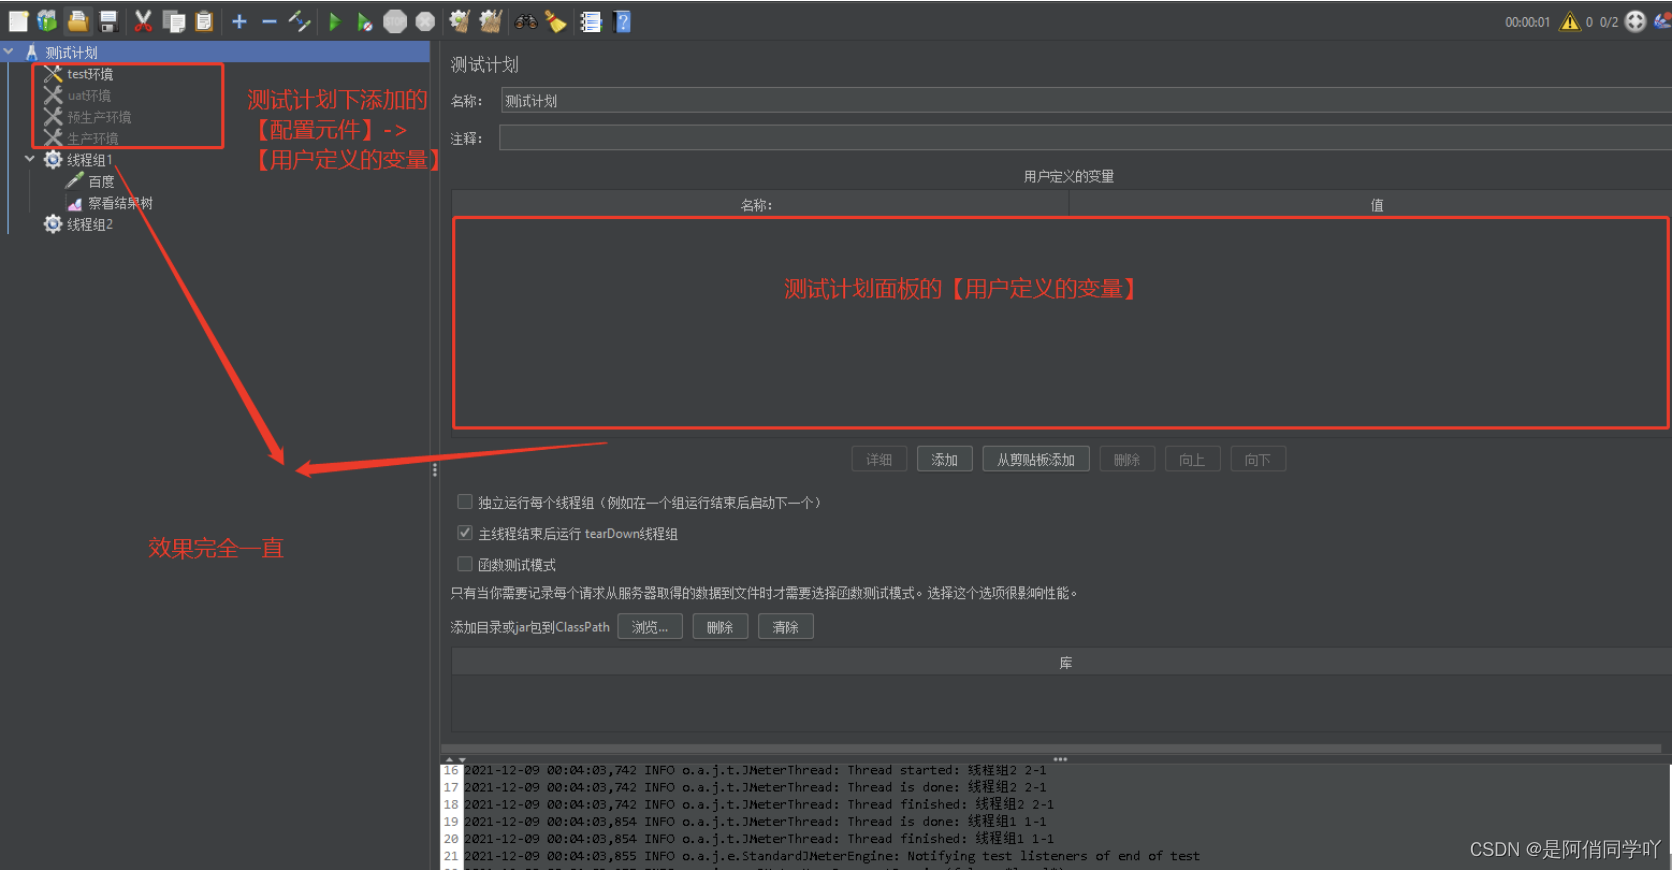Click the 向下 button under variables table
1678x870 pixels.
click(x=1258, y=459)
